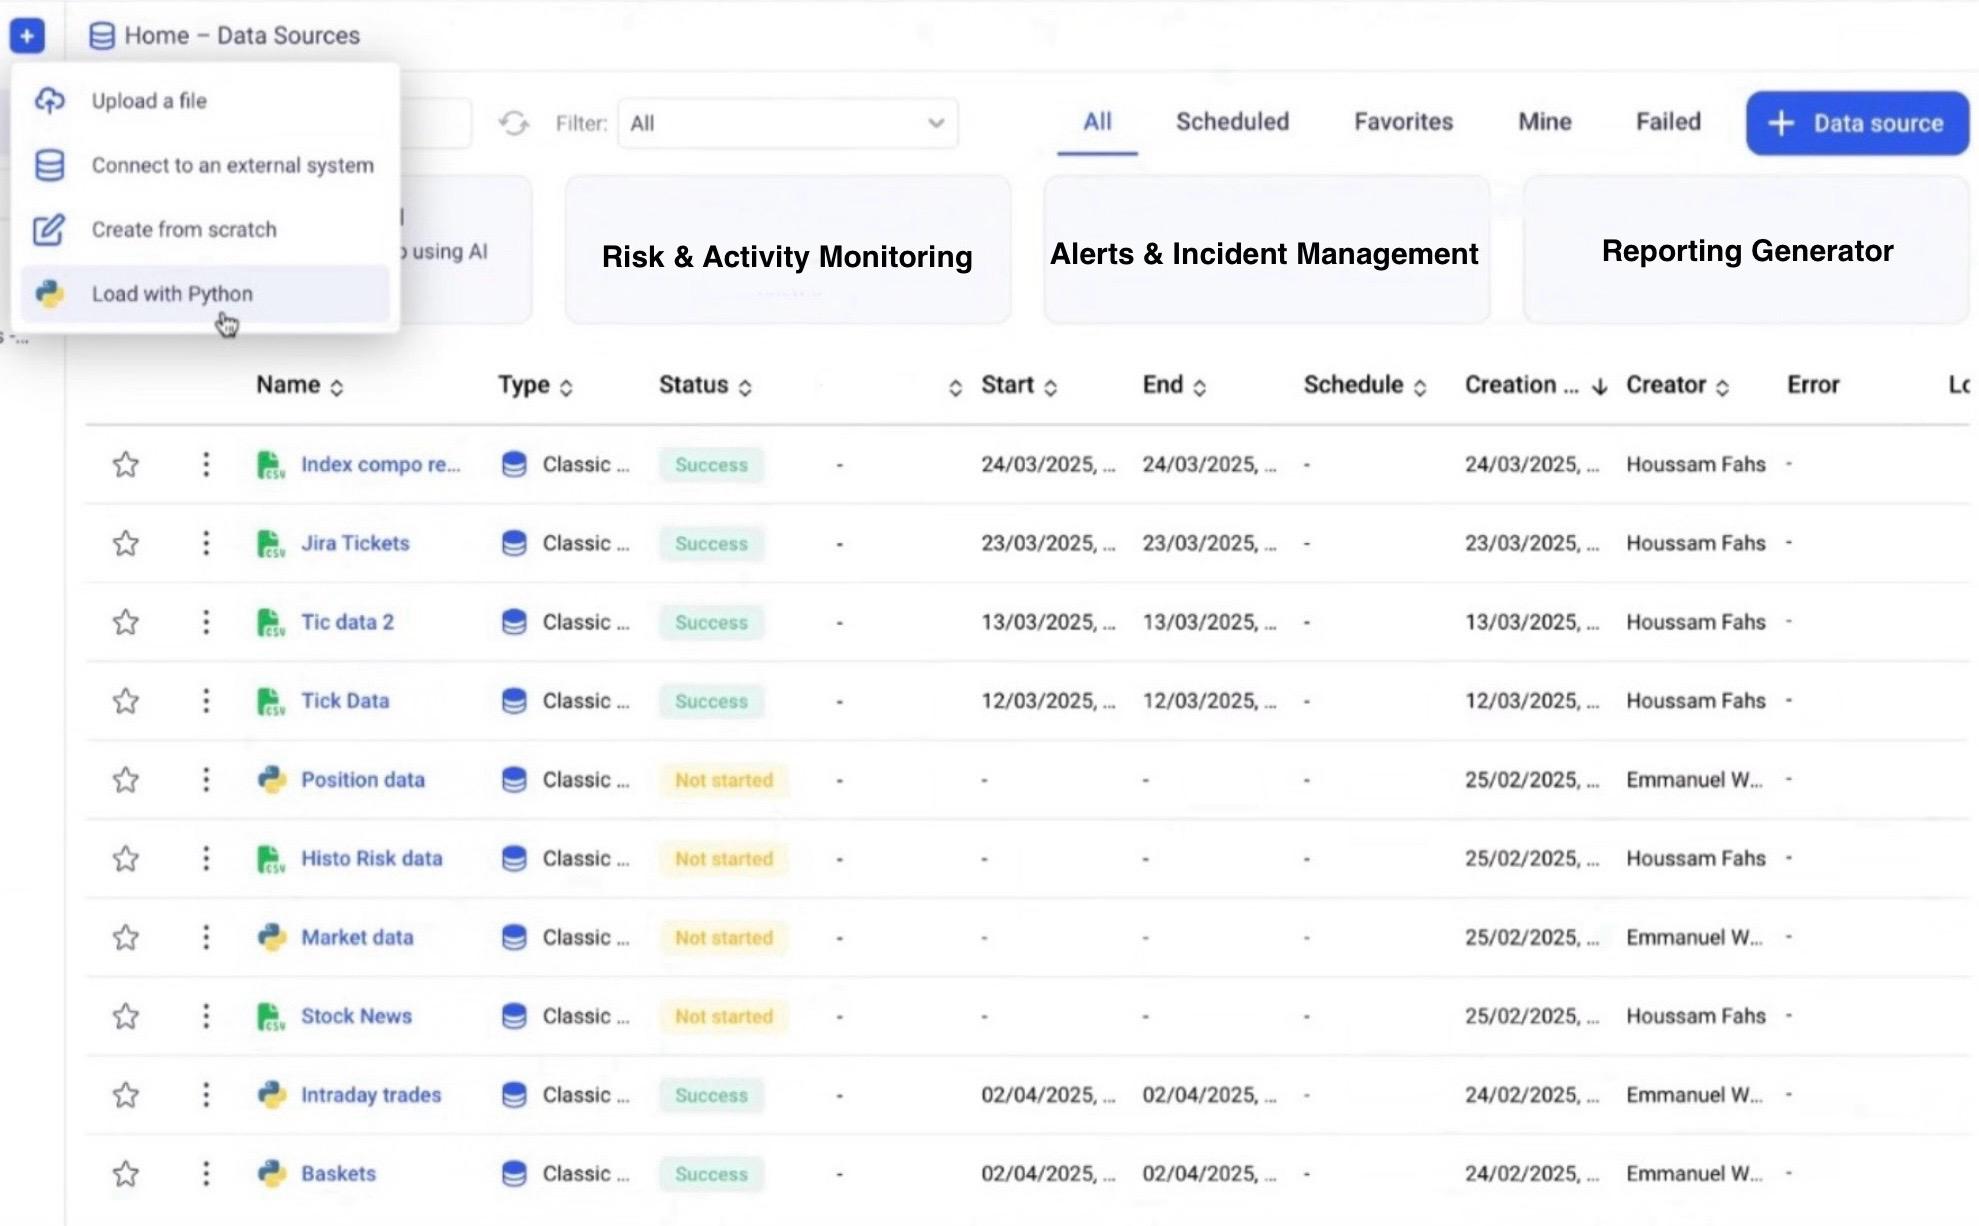Sort the table by Name column
The height and width of the screenshot is (1226, 1979).
[299, 386]
